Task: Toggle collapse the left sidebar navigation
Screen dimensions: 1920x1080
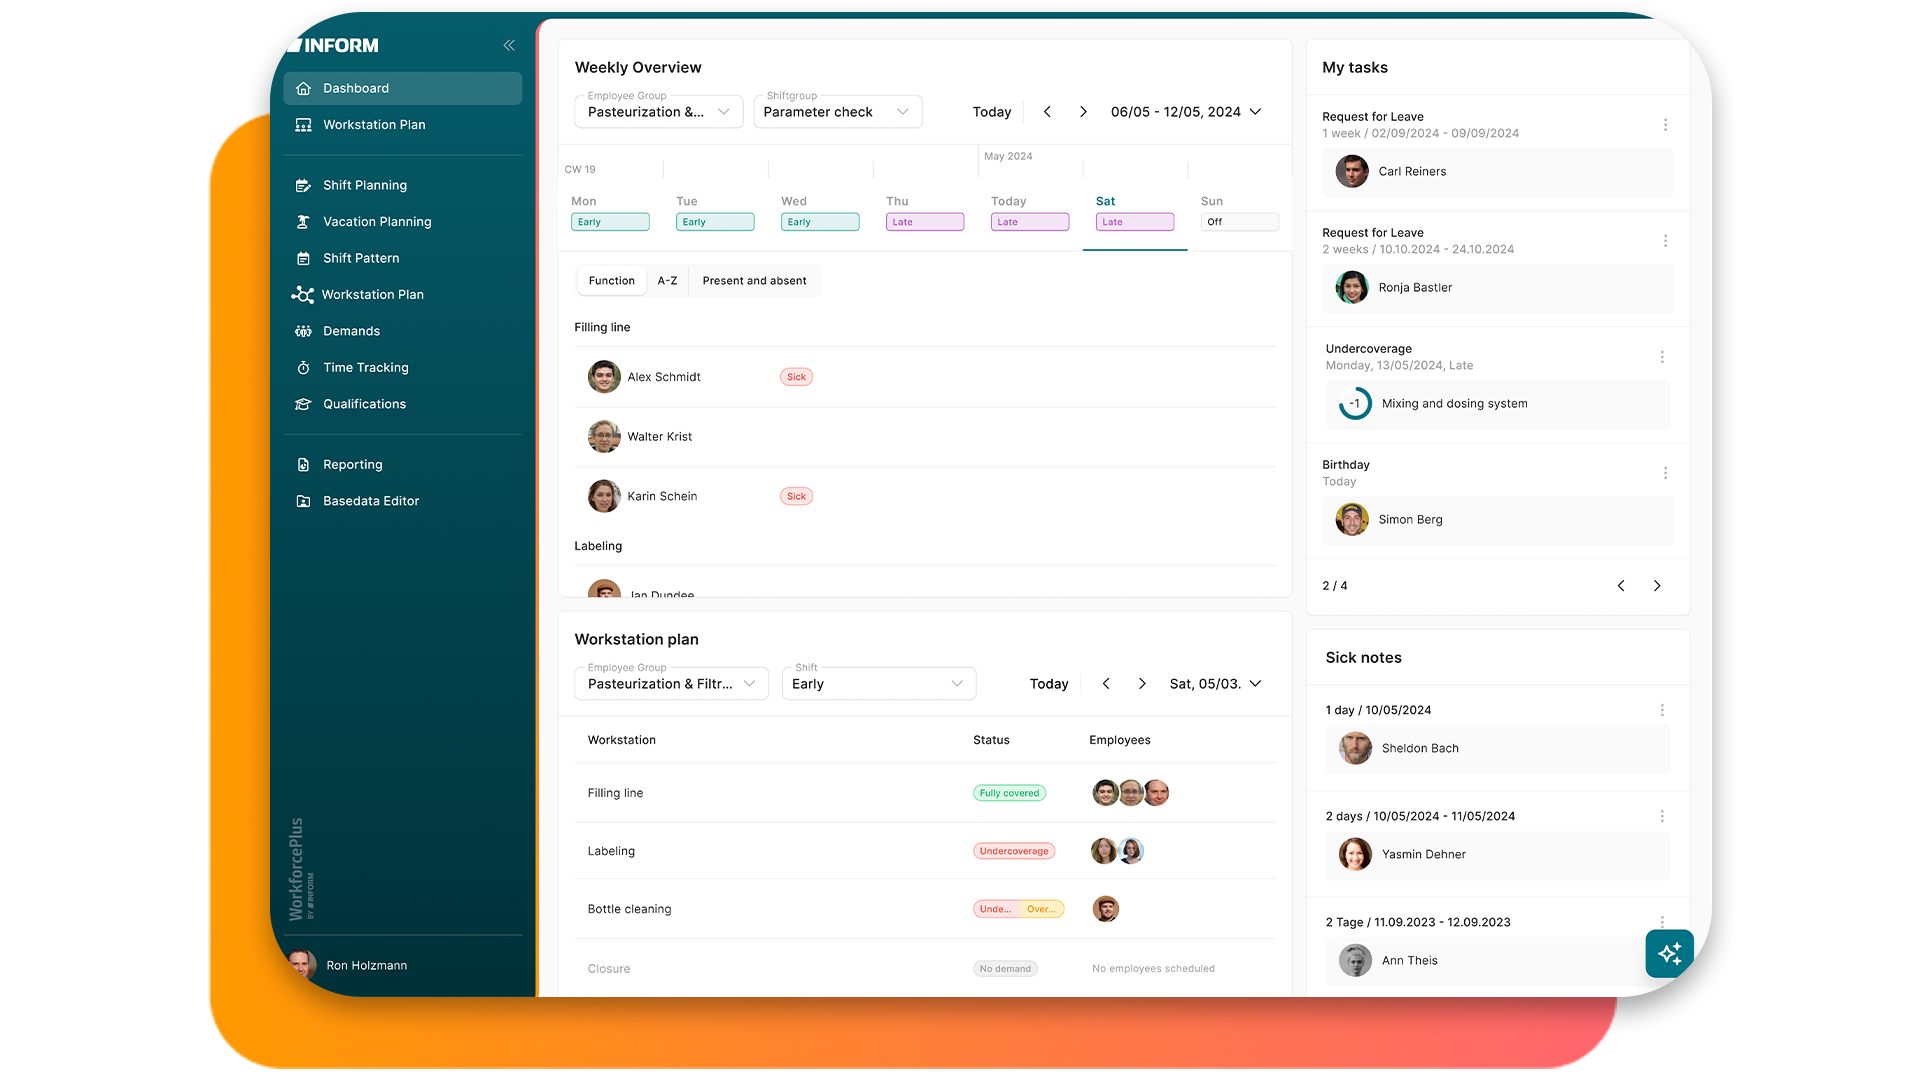Action: point(508,45)
